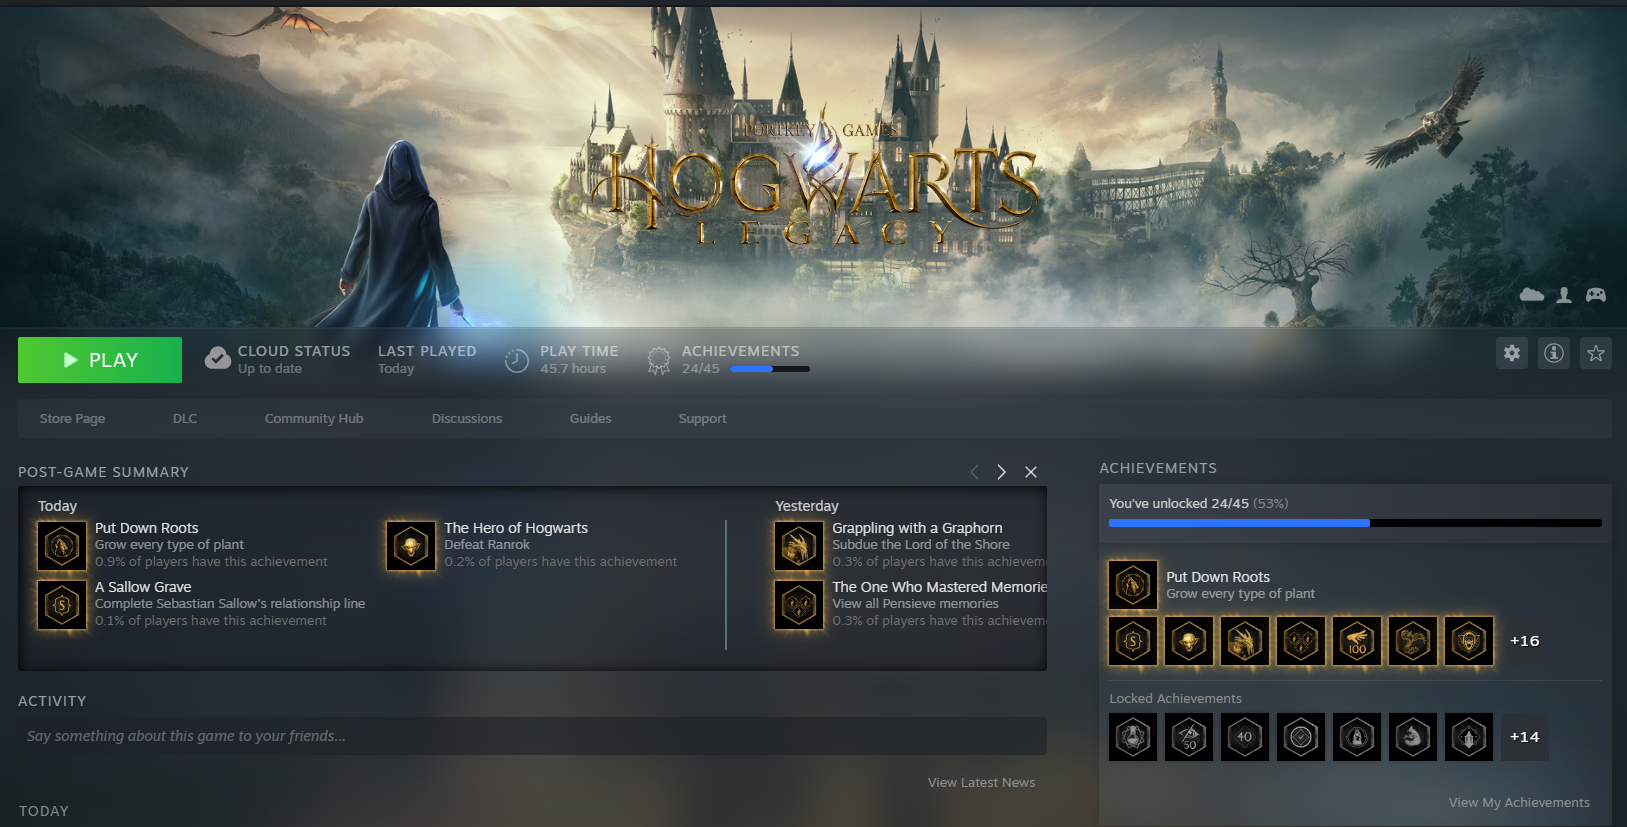The height and width of the screenshot is (827, 1627).
Task: Click unlocked goblin head icon in Achievements panel
Action: [1189, 641]
